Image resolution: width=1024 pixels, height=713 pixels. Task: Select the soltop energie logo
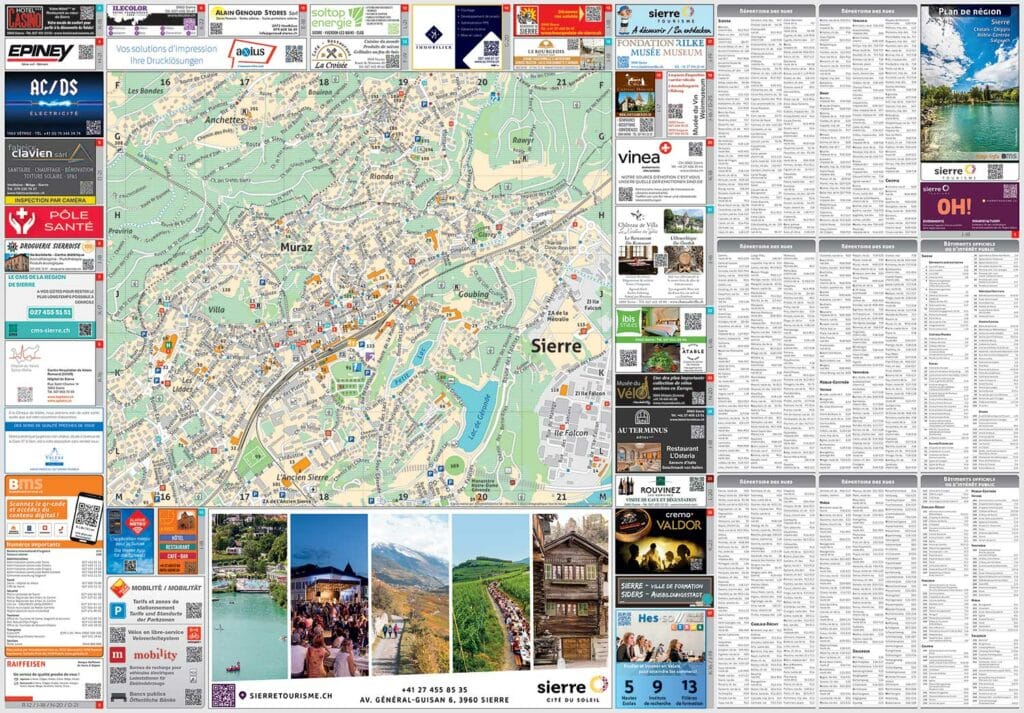point(337,18)
